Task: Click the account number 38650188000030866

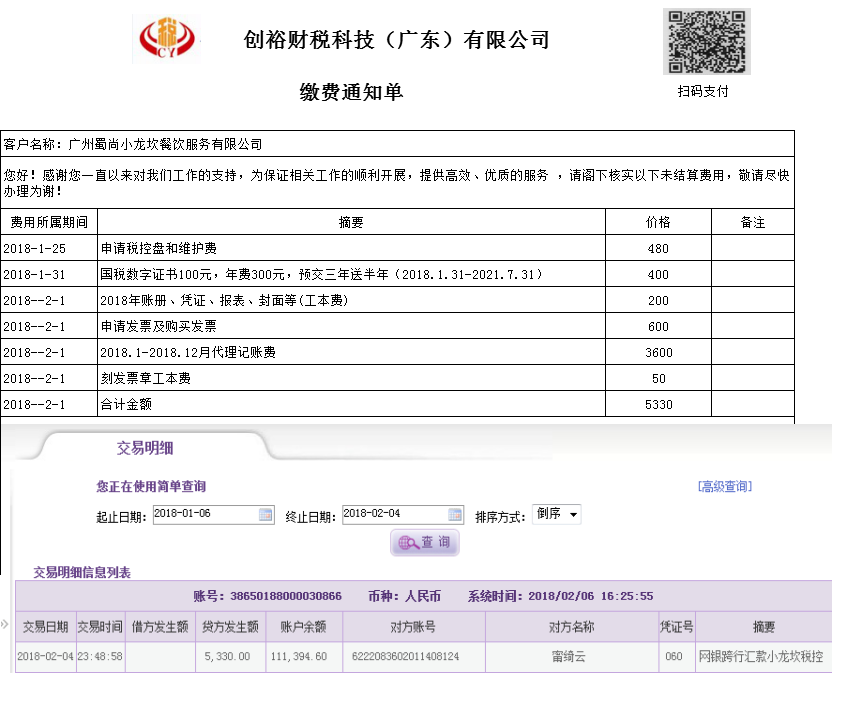Action: coord(286,596)
